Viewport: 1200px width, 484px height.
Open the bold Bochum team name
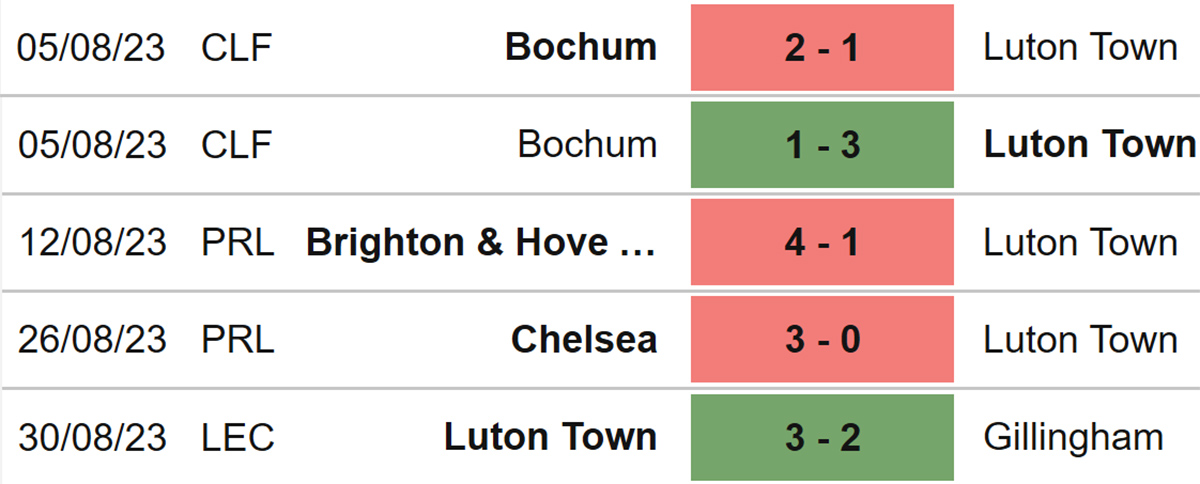[x=581, y=47]
